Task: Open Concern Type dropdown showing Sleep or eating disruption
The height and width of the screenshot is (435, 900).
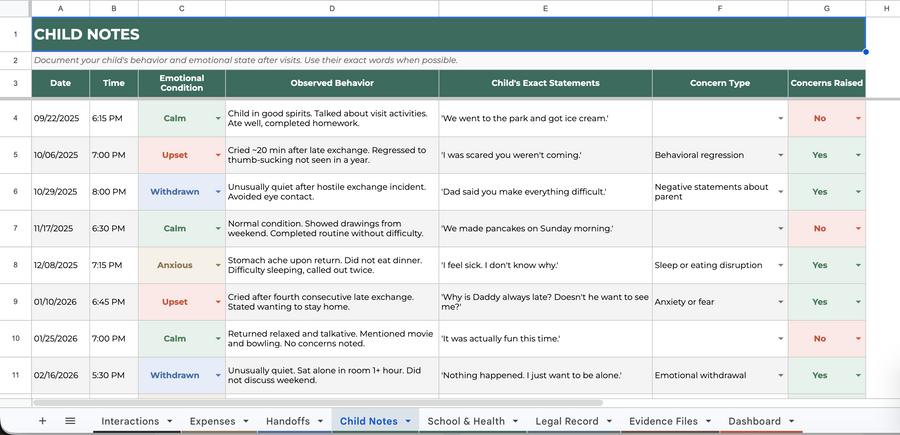Action: (x=781, y=265)
